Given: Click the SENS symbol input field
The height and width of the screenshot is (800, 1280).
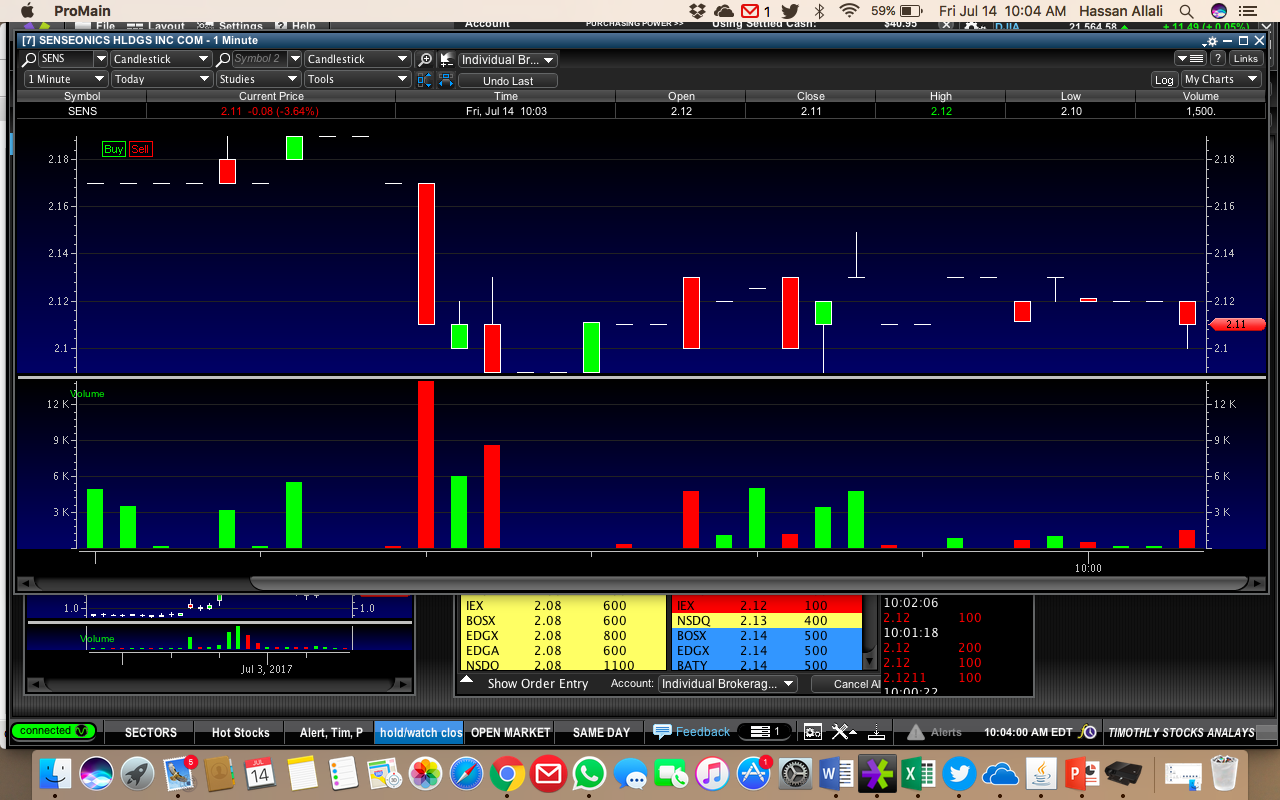Looking at the screenshot, I should (66, 59).
